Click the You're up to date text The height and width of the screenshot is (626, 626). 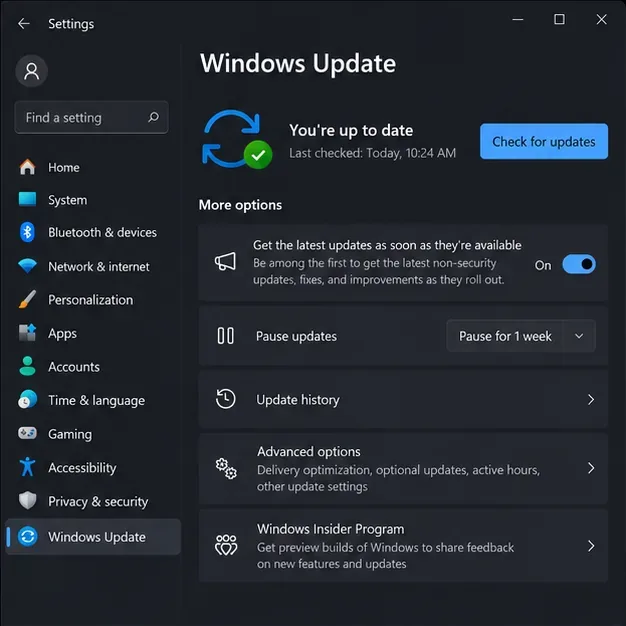click(x=351, y=130)
